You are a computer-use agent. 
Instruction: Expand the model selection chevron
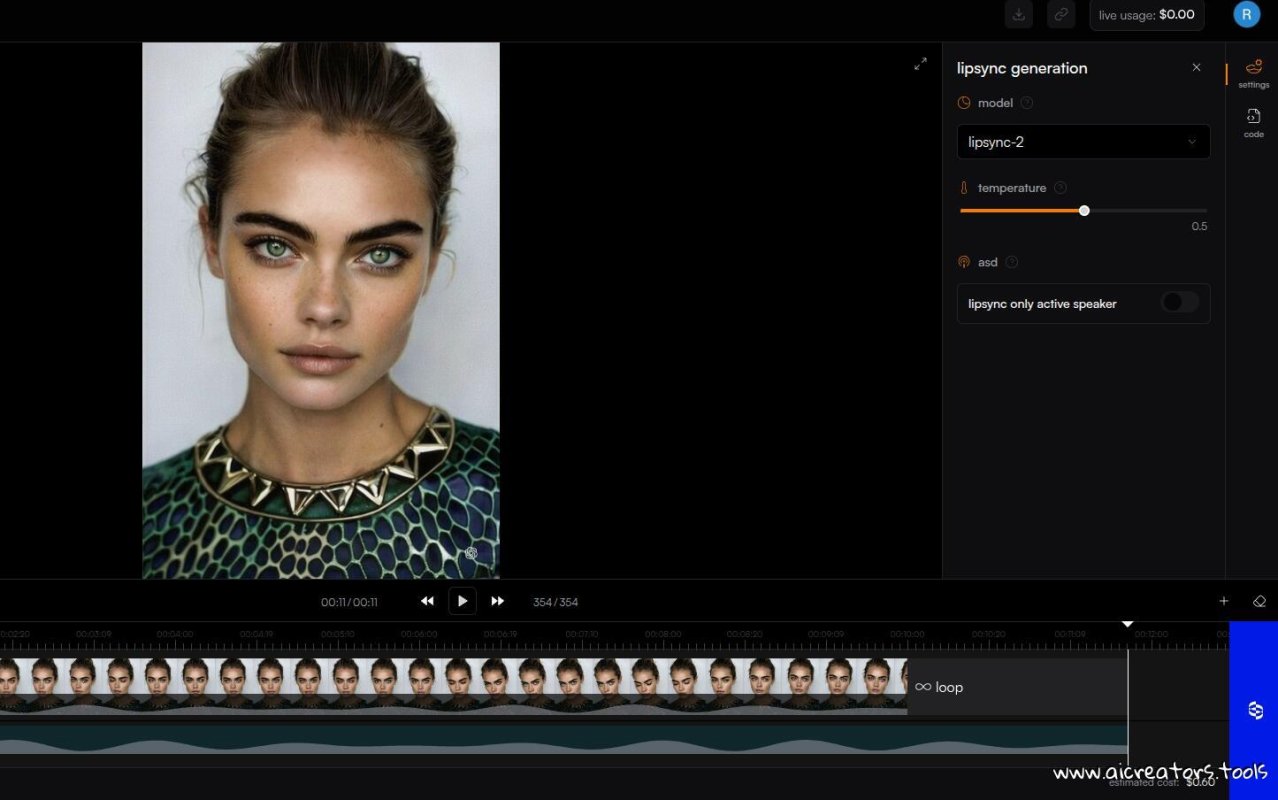pyautogui.click(x=1191, y=141)
